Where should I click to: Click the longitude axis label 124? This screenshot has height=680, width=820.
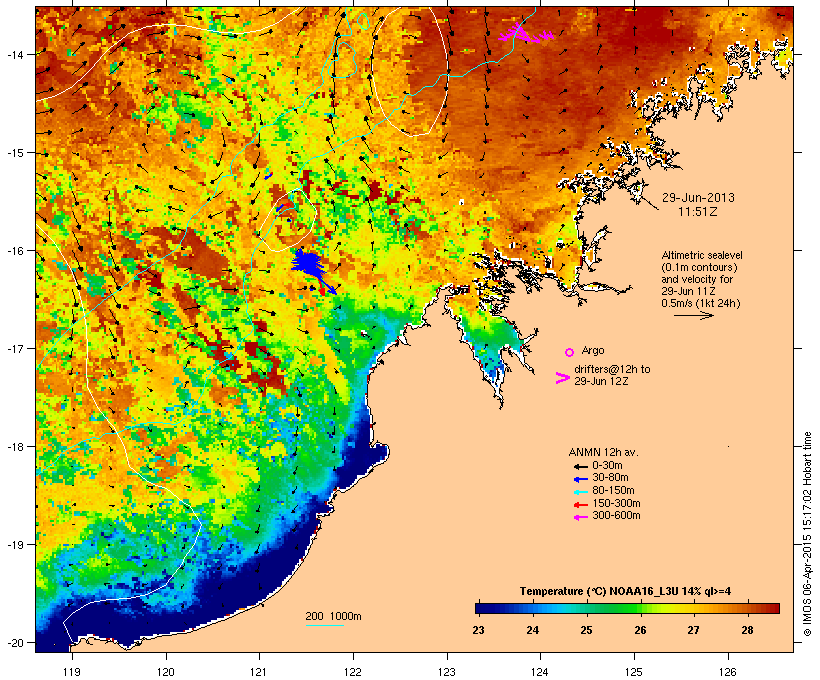pos(540,672)
